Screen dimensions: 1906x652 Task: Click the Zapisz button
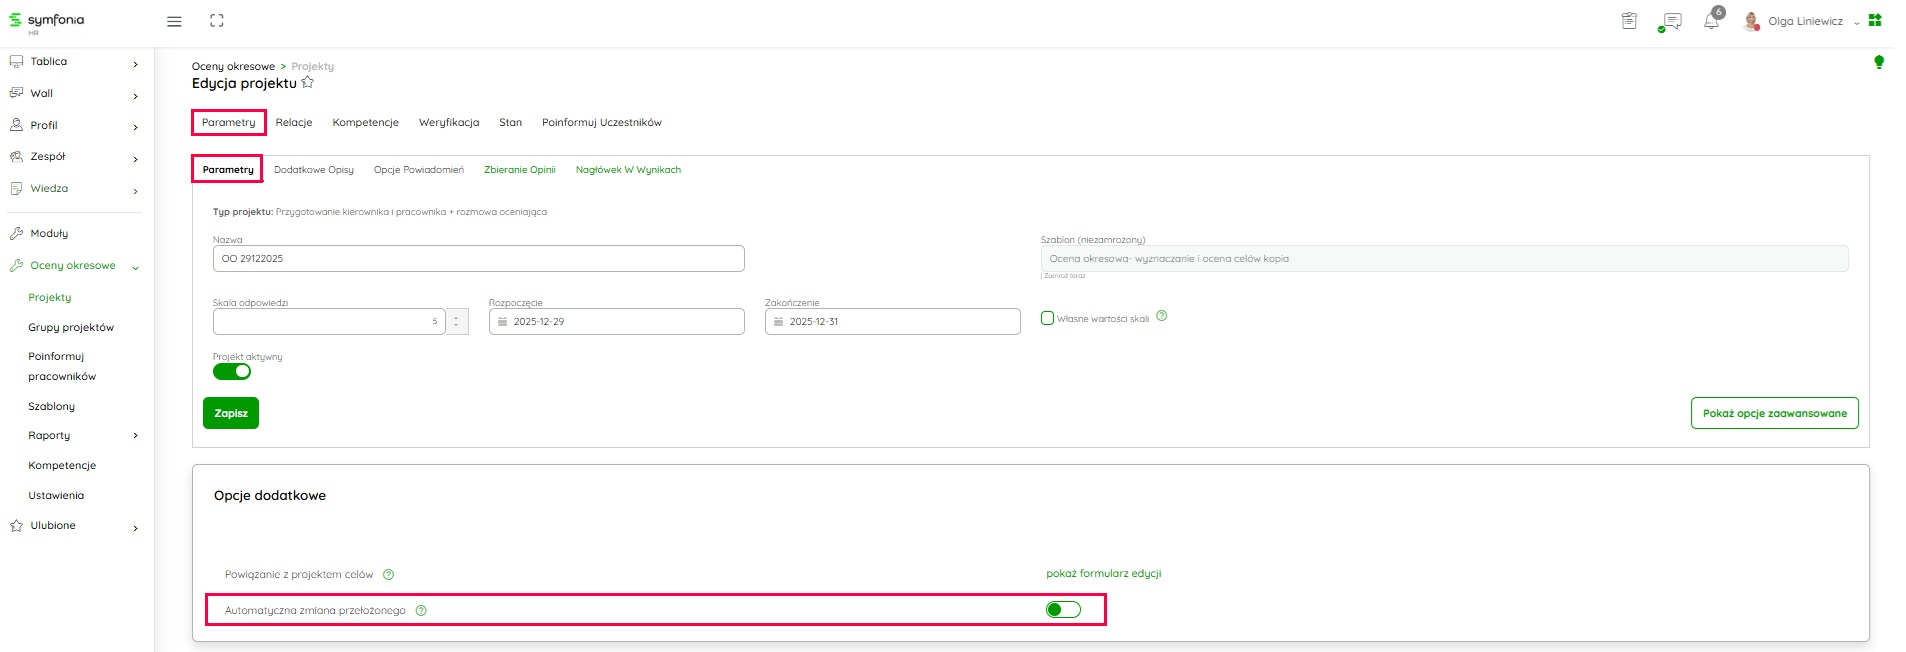click(231, 414)
